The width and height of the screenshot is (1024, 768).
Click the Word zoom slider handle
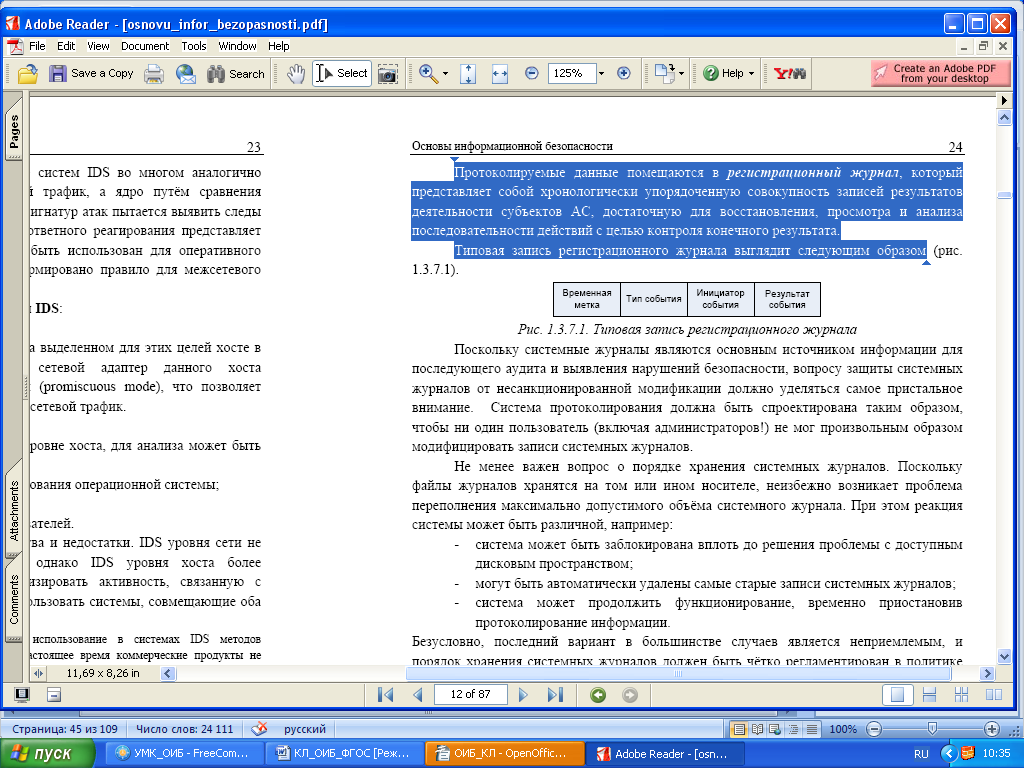pyautogui.click(x=933, y=729)
